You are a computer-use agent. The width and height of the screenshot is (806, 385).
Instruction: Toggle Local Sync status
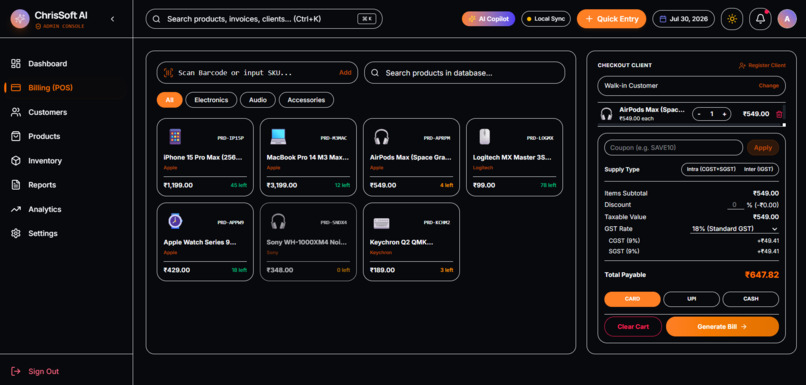[546, 19]
